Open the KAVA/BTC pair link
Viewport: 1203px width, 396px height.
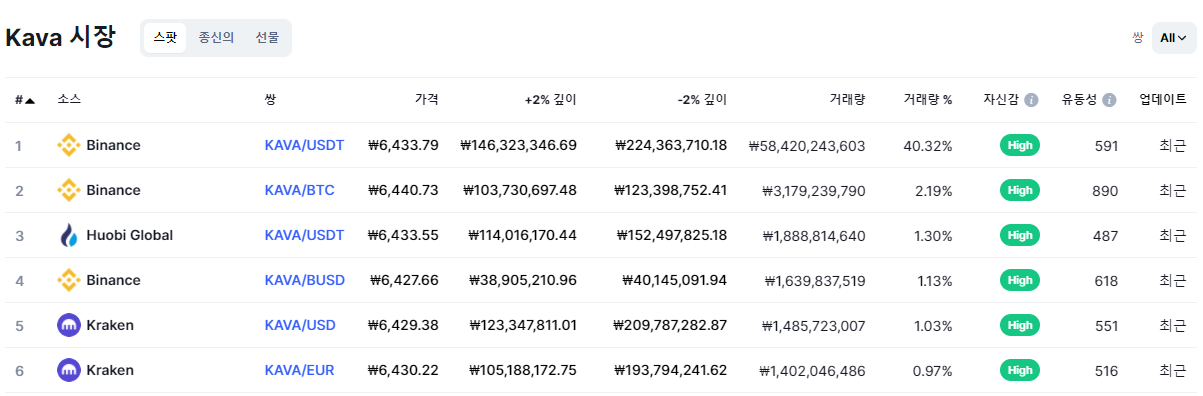(300, 190)
